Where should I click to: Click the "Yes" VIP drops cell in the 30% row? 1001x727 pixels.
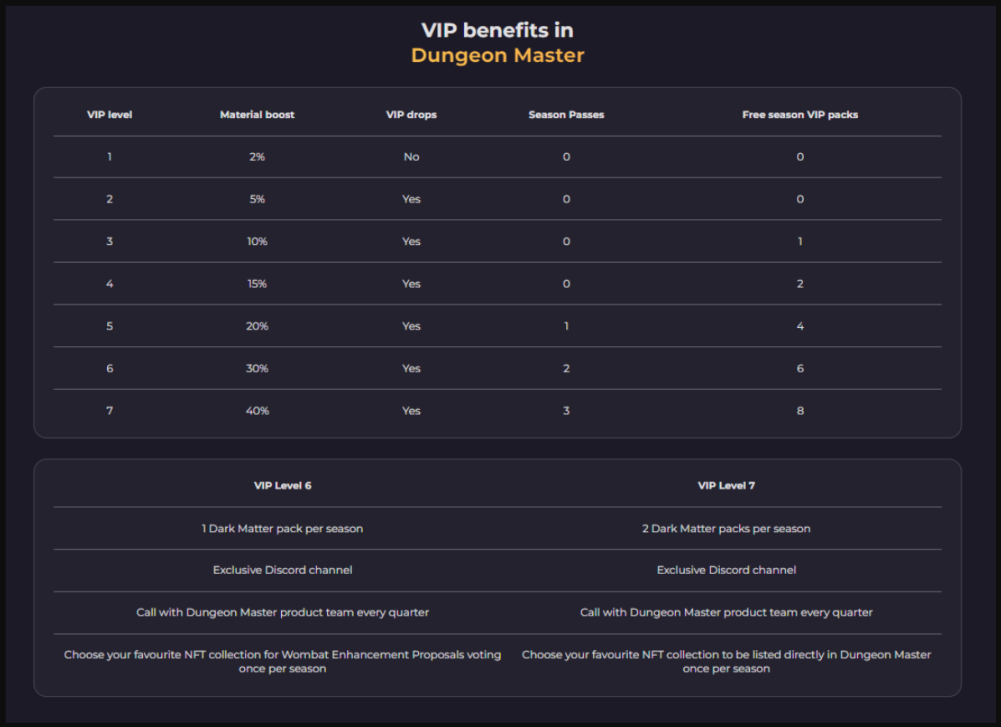411,368
